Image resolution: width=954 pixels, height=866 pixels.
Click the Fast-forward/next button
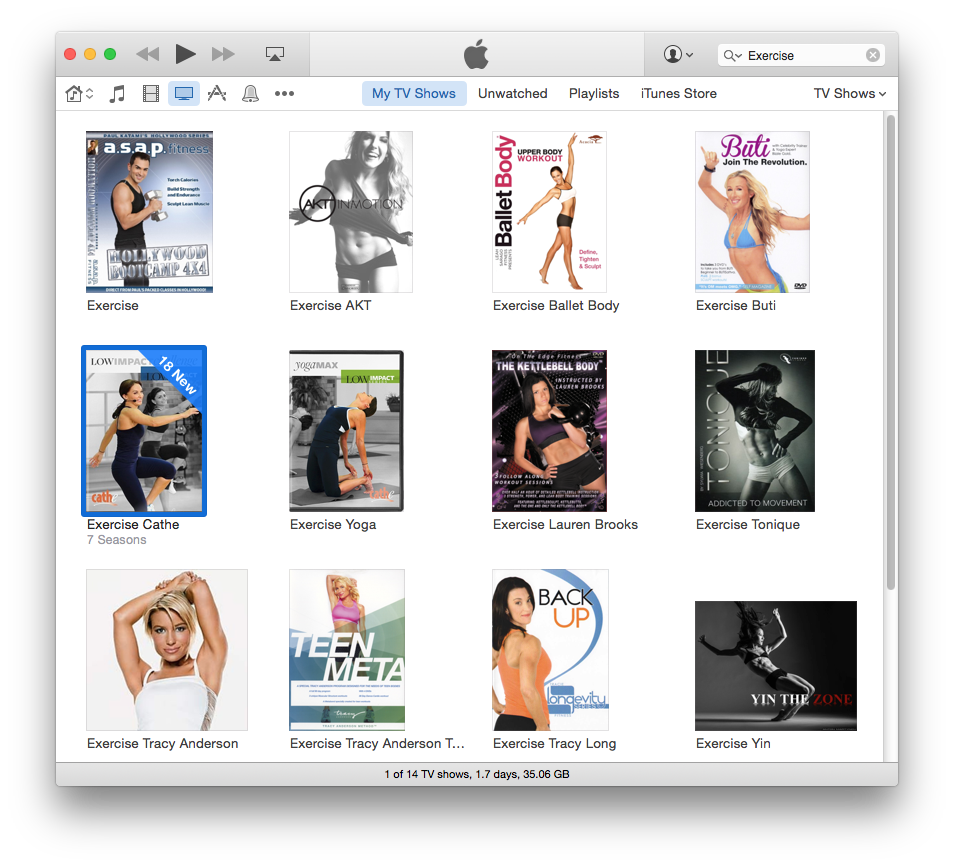[x=223, y=54]
